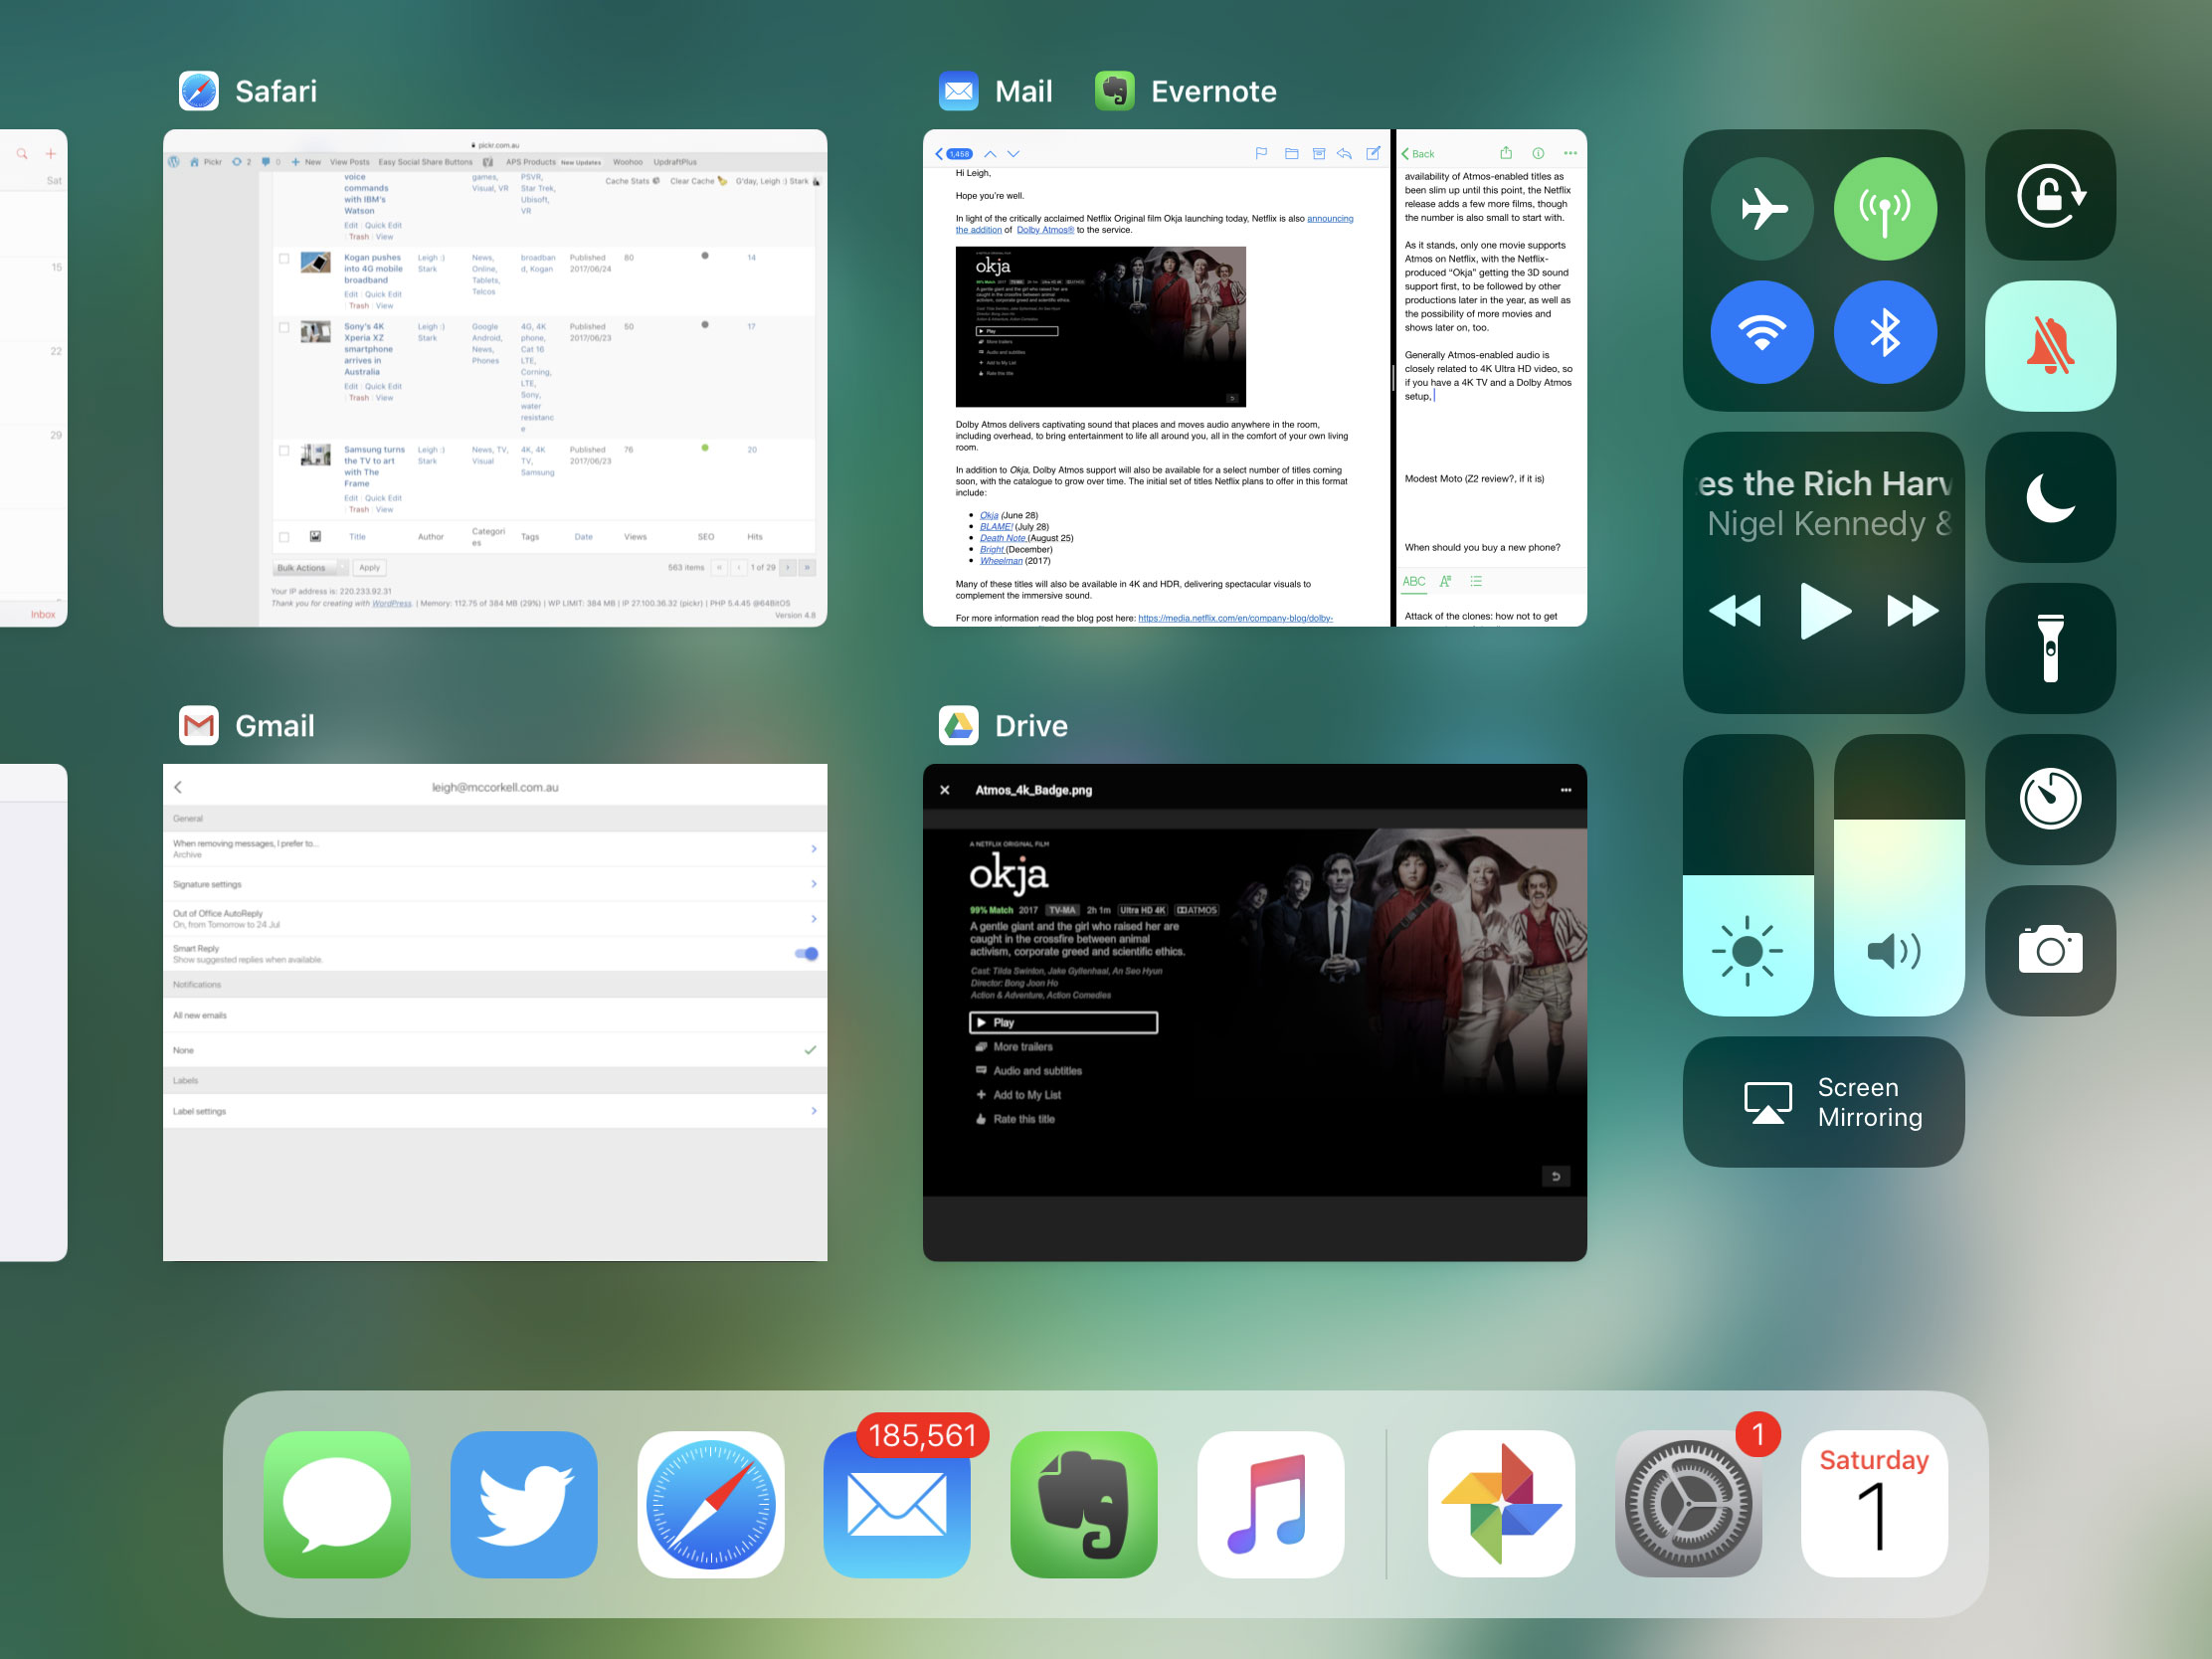The width and height of the screenshot is (2212, 1659).
Task: Adjust the brightness slider
Action: [x=1748, y=875]
